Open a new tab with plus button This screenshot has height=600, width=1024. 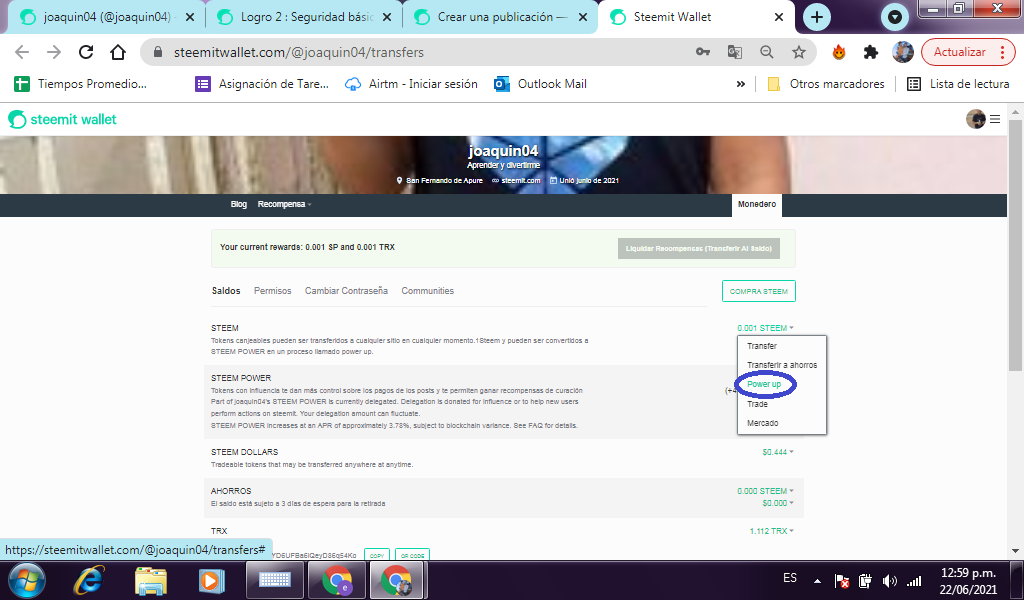[816, 17]
